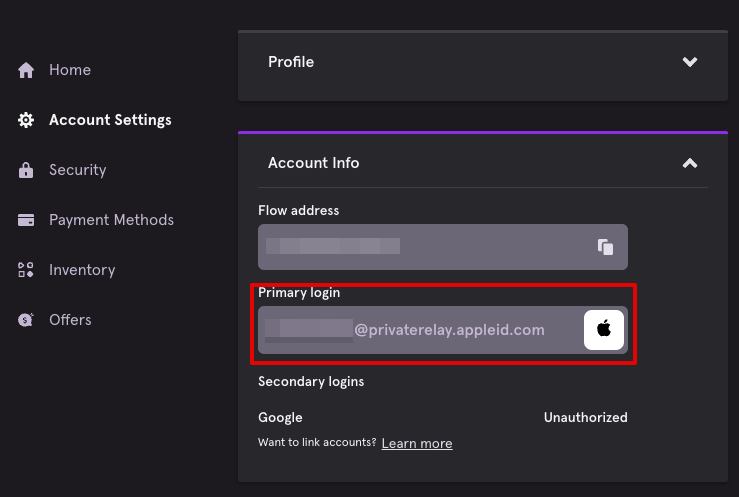Click the Unauthorized status next to Google

[x=585, y=417]
